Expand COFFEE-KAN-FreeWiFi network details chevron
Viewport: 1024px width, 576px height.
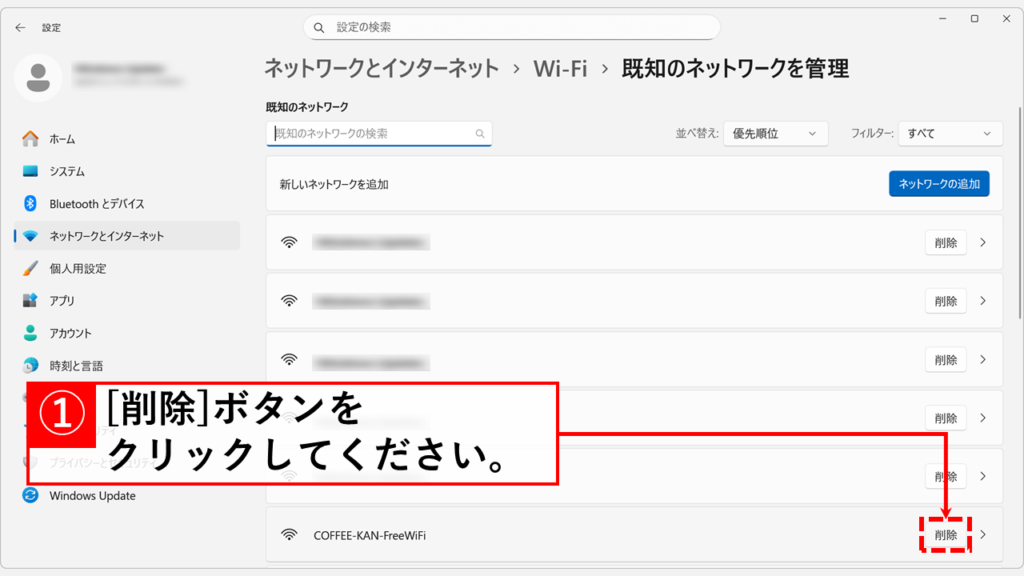coord(983,535)
